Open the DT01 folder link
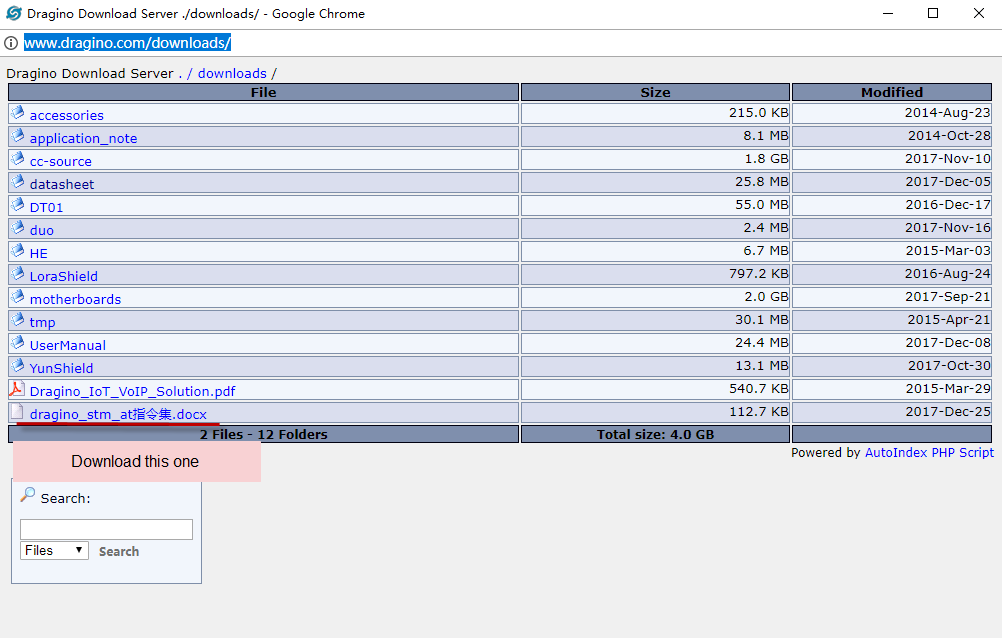 46,208
